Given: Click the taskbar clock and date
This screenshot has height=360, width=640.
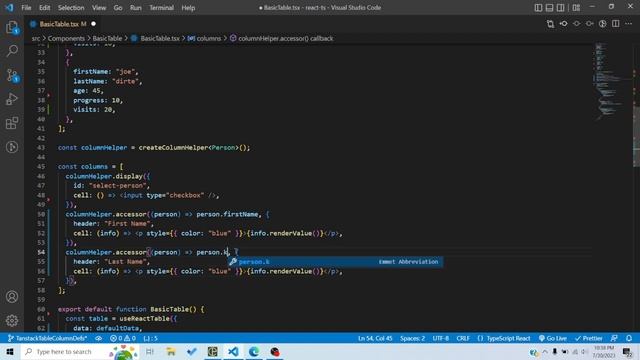Looking at the screenshot, I should (x=604, y=352).
